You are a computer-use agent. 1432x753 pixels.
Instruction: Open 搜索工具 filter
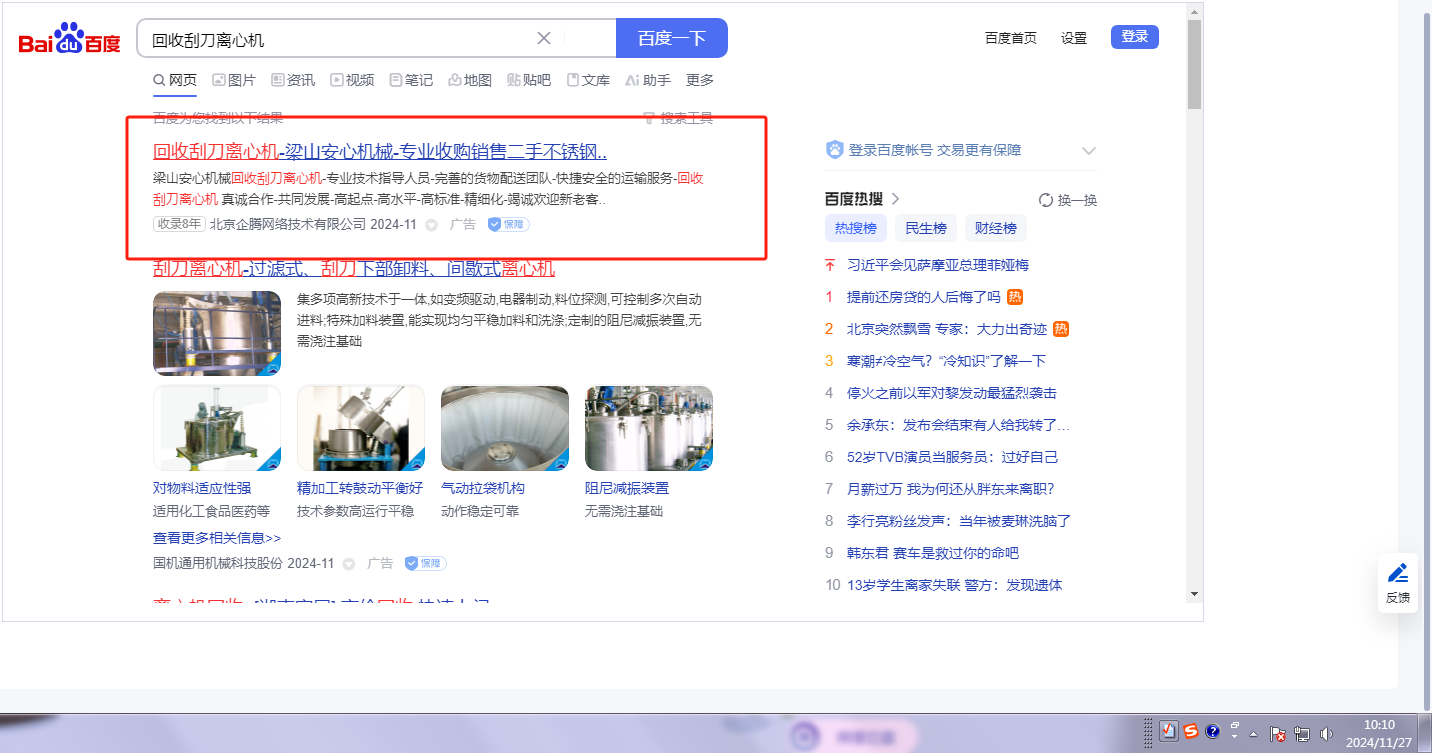point(678,118)
